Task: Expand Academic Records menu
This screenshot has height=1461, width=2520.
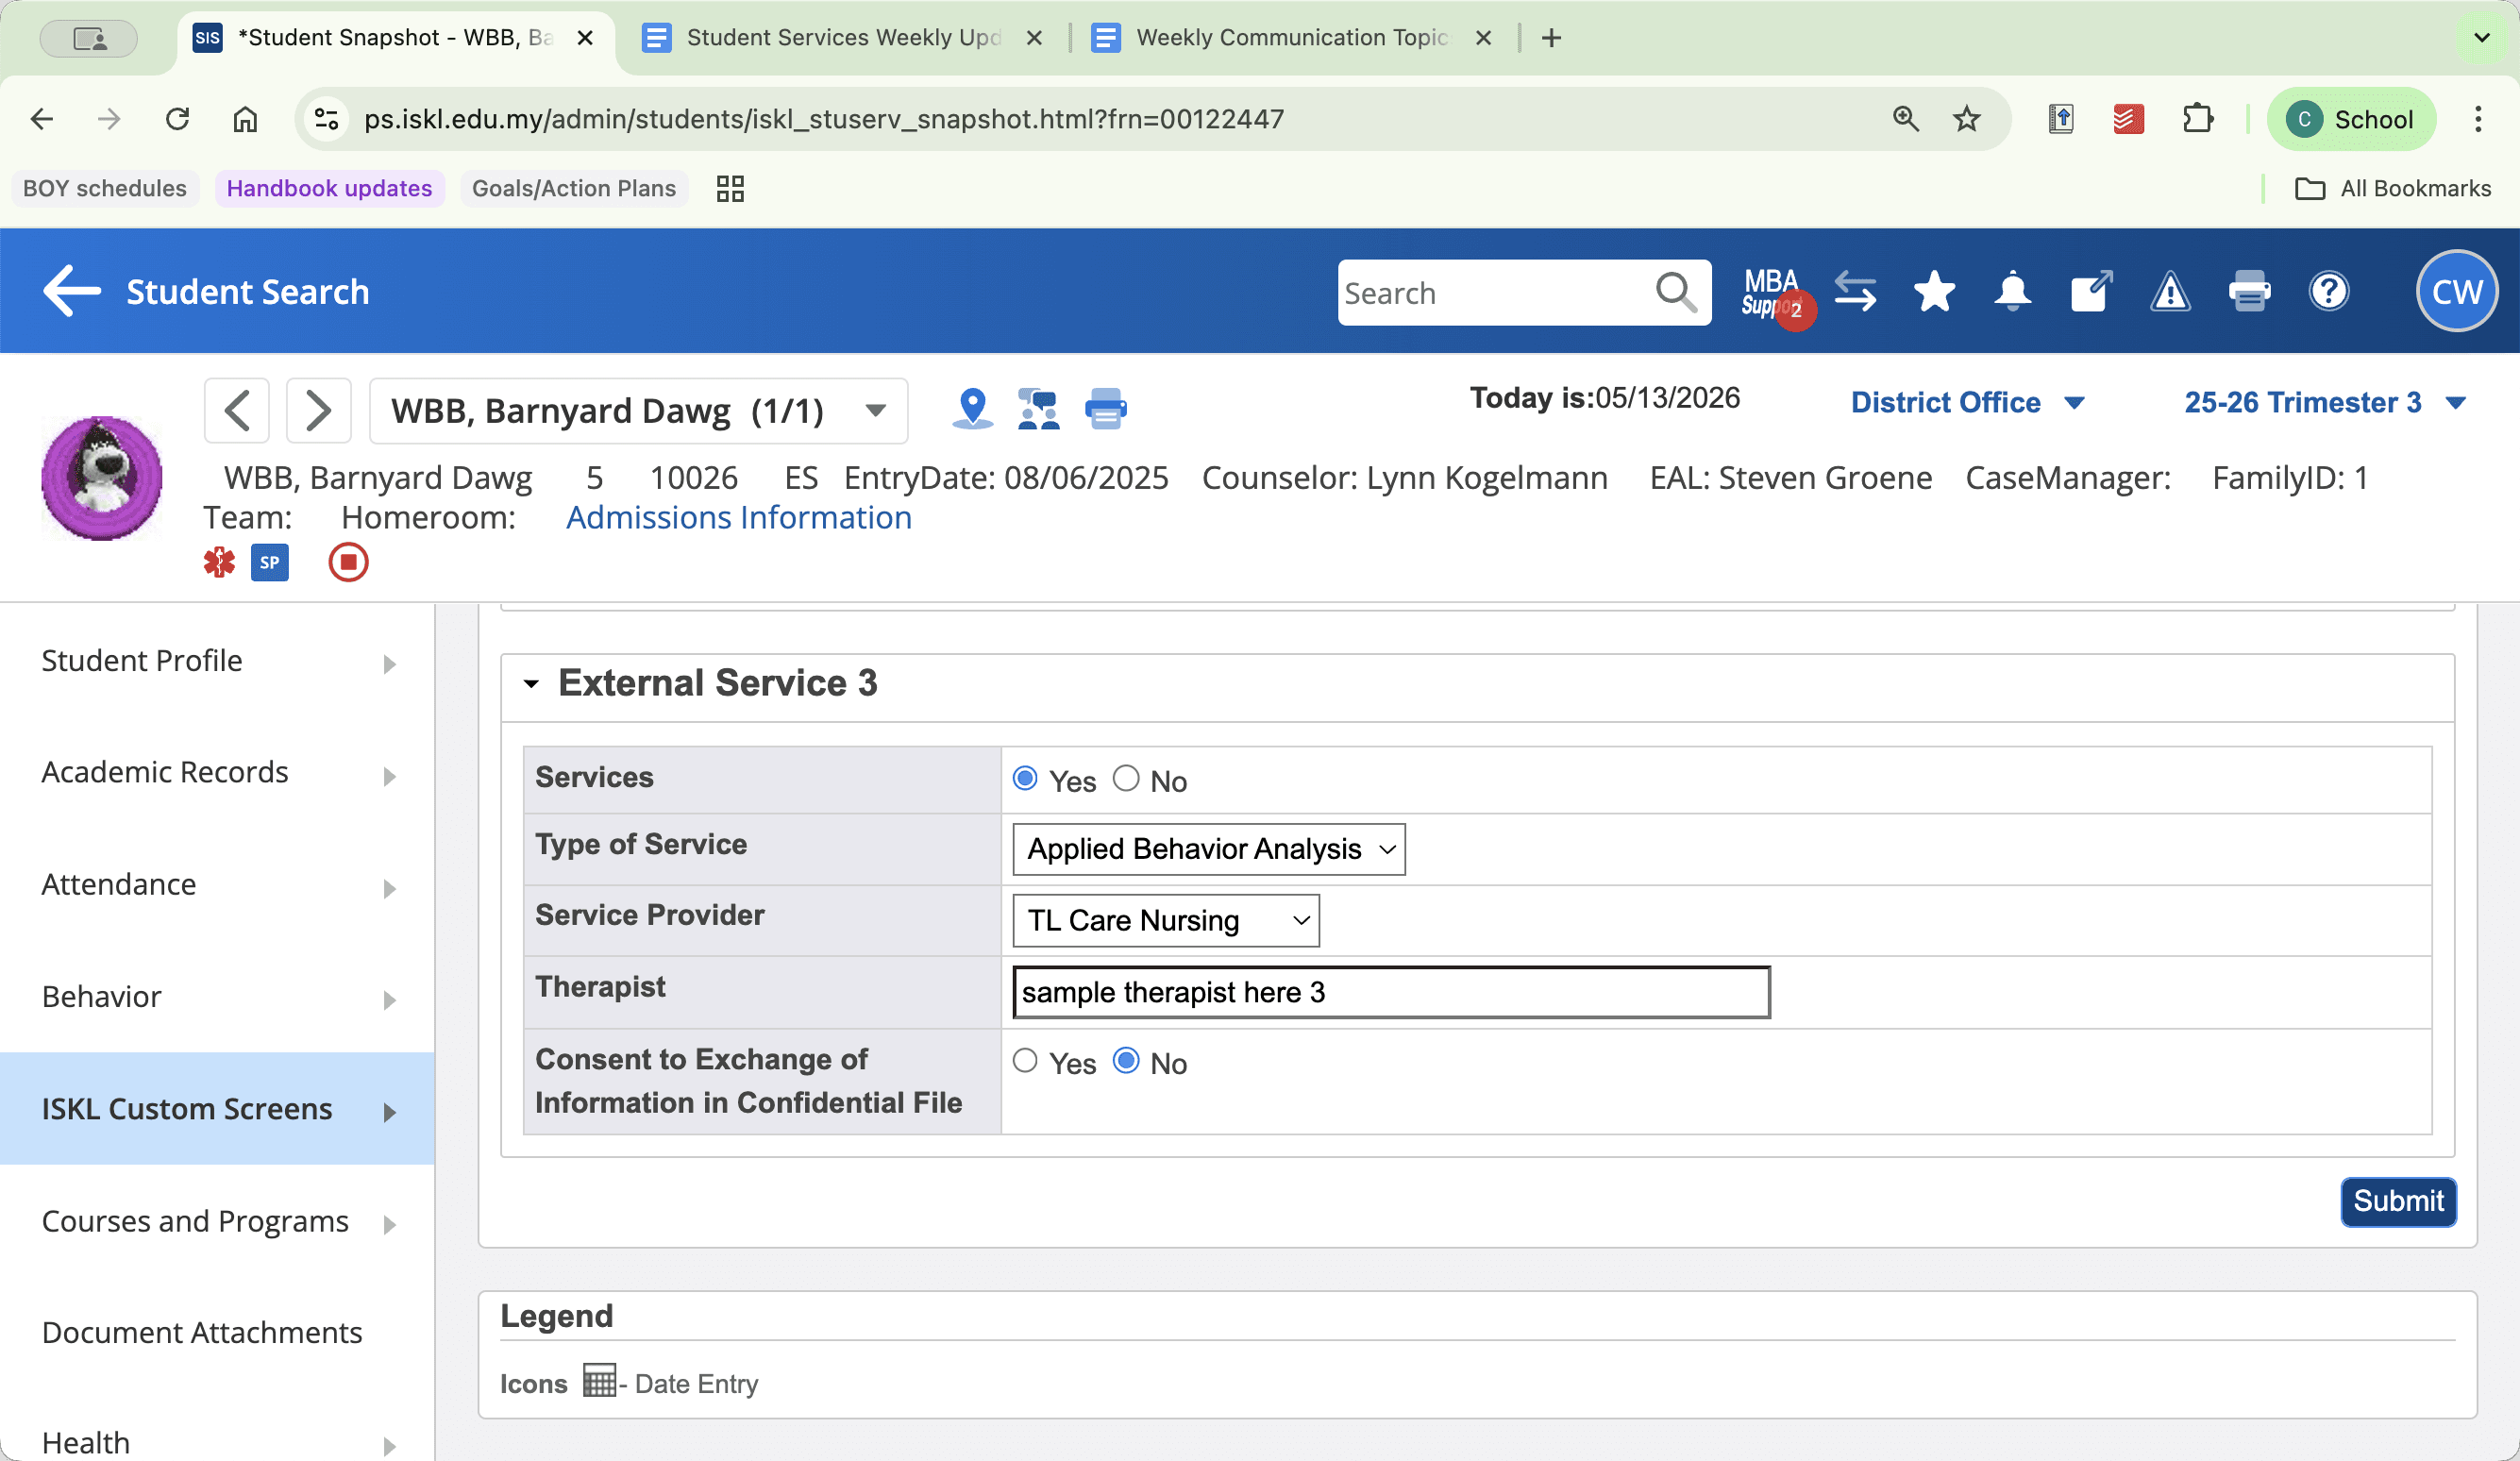Action: coord(217,773)
